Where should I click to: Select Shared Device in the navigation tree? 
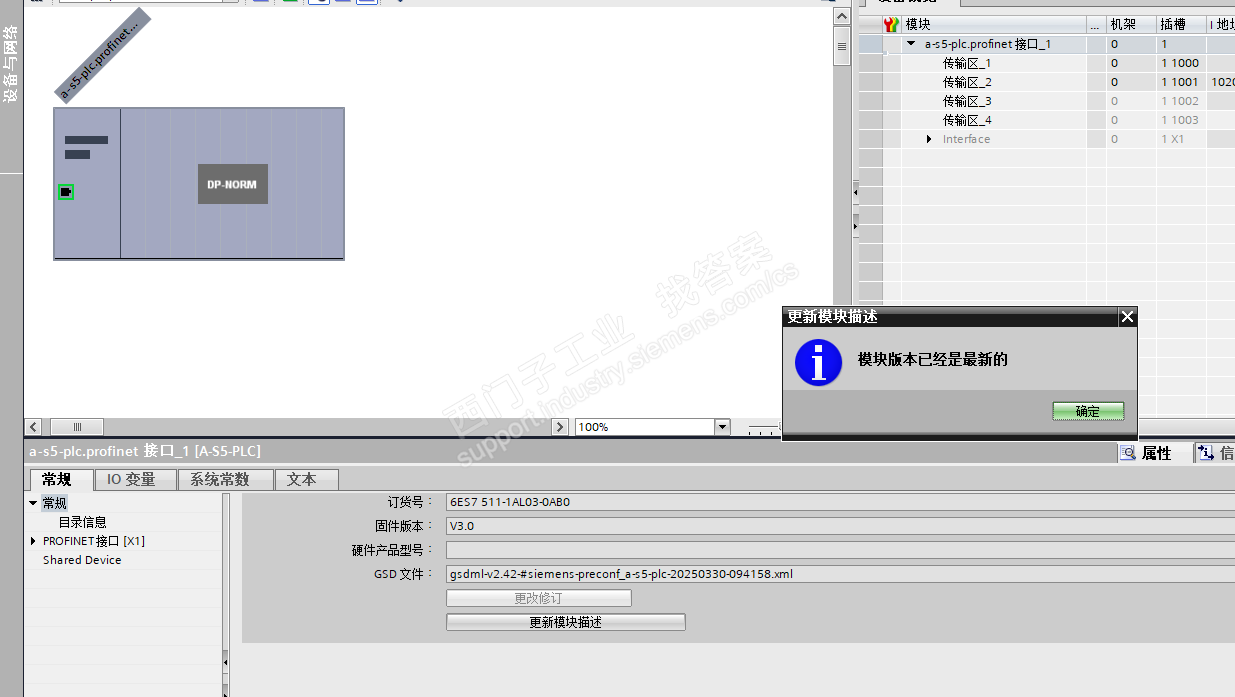click(x=82, y=560)
